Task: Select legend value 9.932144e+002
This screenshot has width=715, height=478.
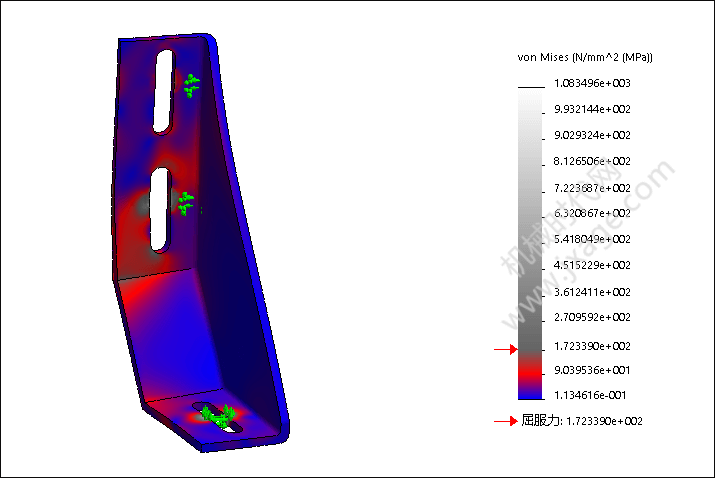Action: pyautogui.click(x=592, y=109)
